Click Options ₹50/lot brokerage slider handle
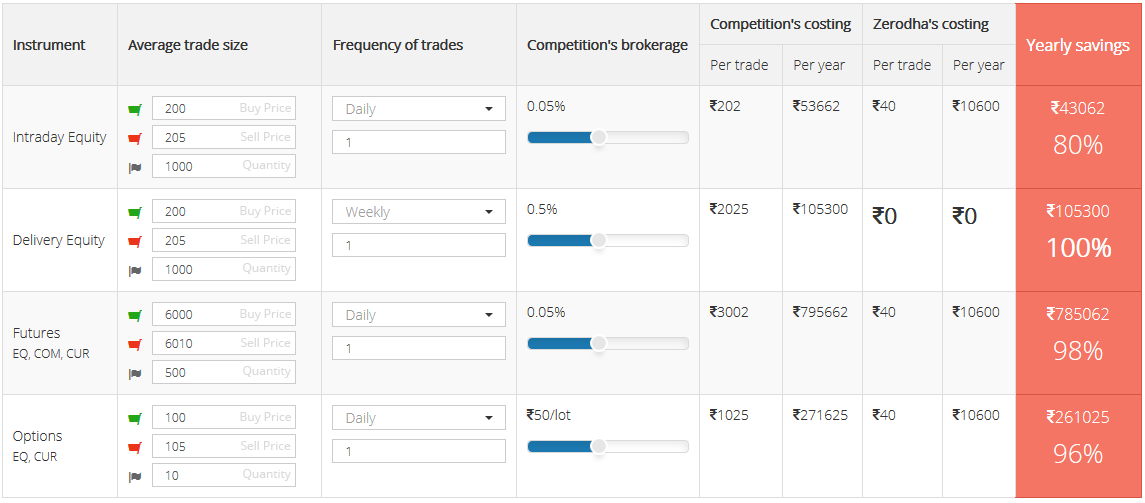Image resolution: width=1145 pixels, height=503 pixels. (x=599, y=446)
